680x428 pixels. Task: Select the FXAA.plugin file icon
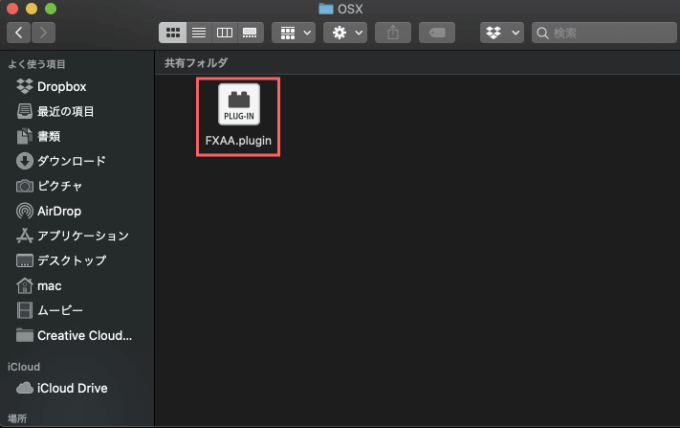click(239, 104)
